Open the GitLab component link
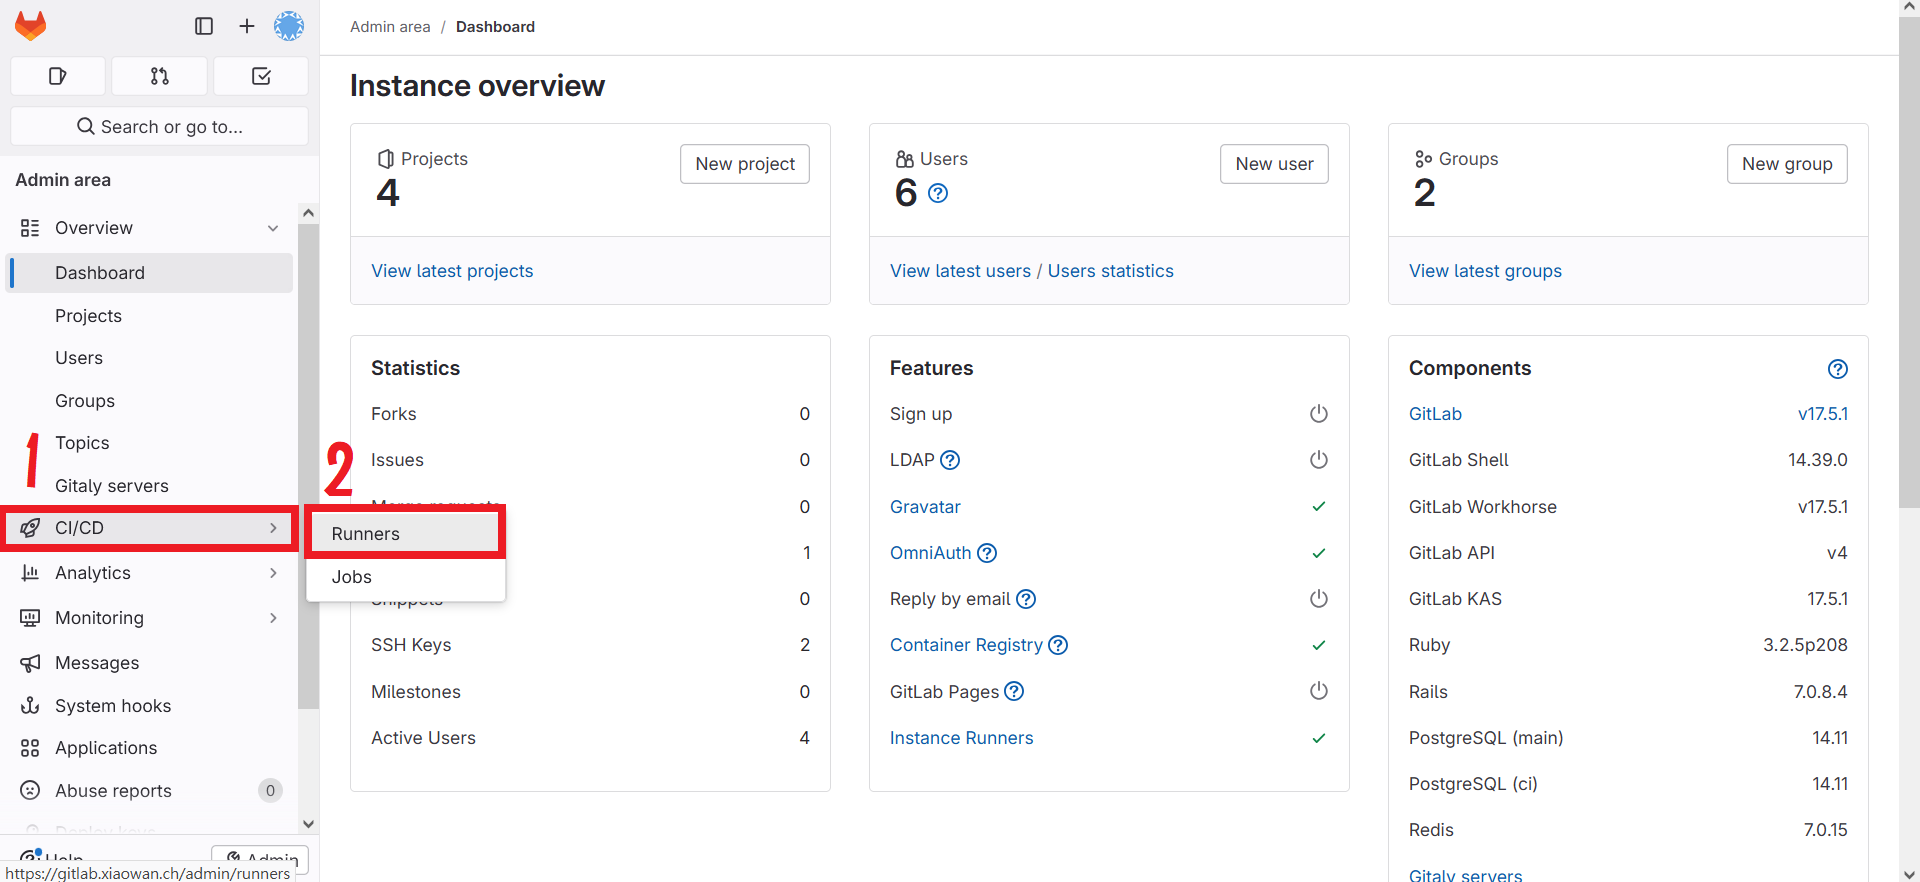Screen dimensions: 1920x882 [x=1435, y=414]
